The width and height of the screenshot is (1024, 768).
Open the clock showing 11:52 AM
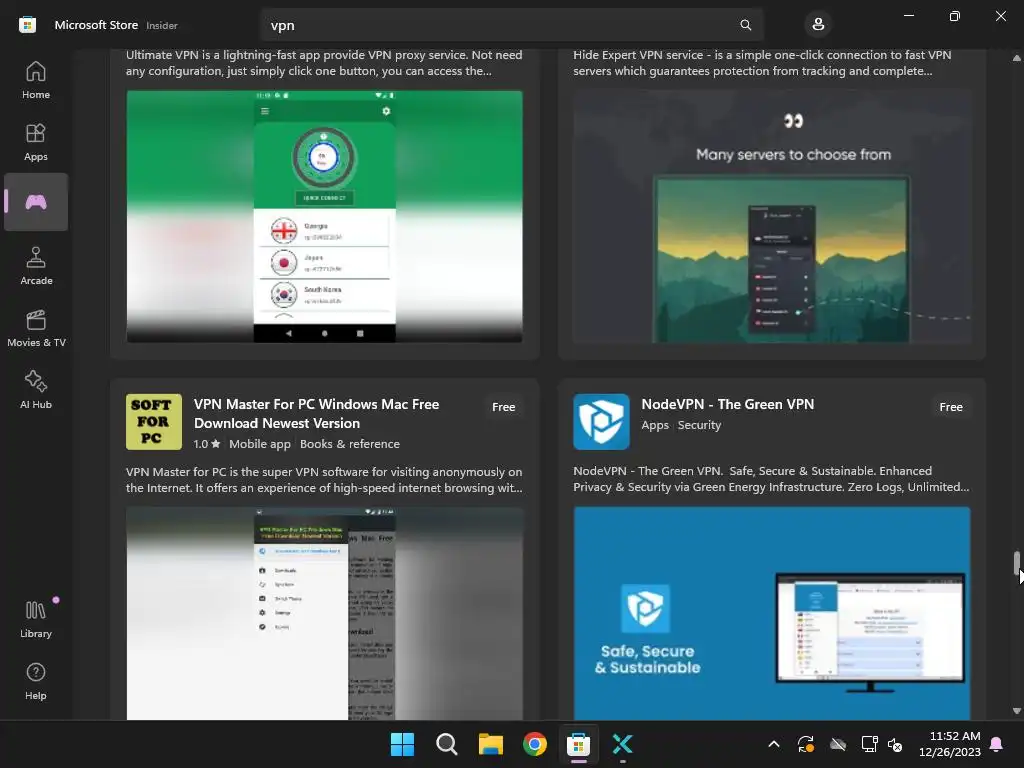[x=950, y=744]
